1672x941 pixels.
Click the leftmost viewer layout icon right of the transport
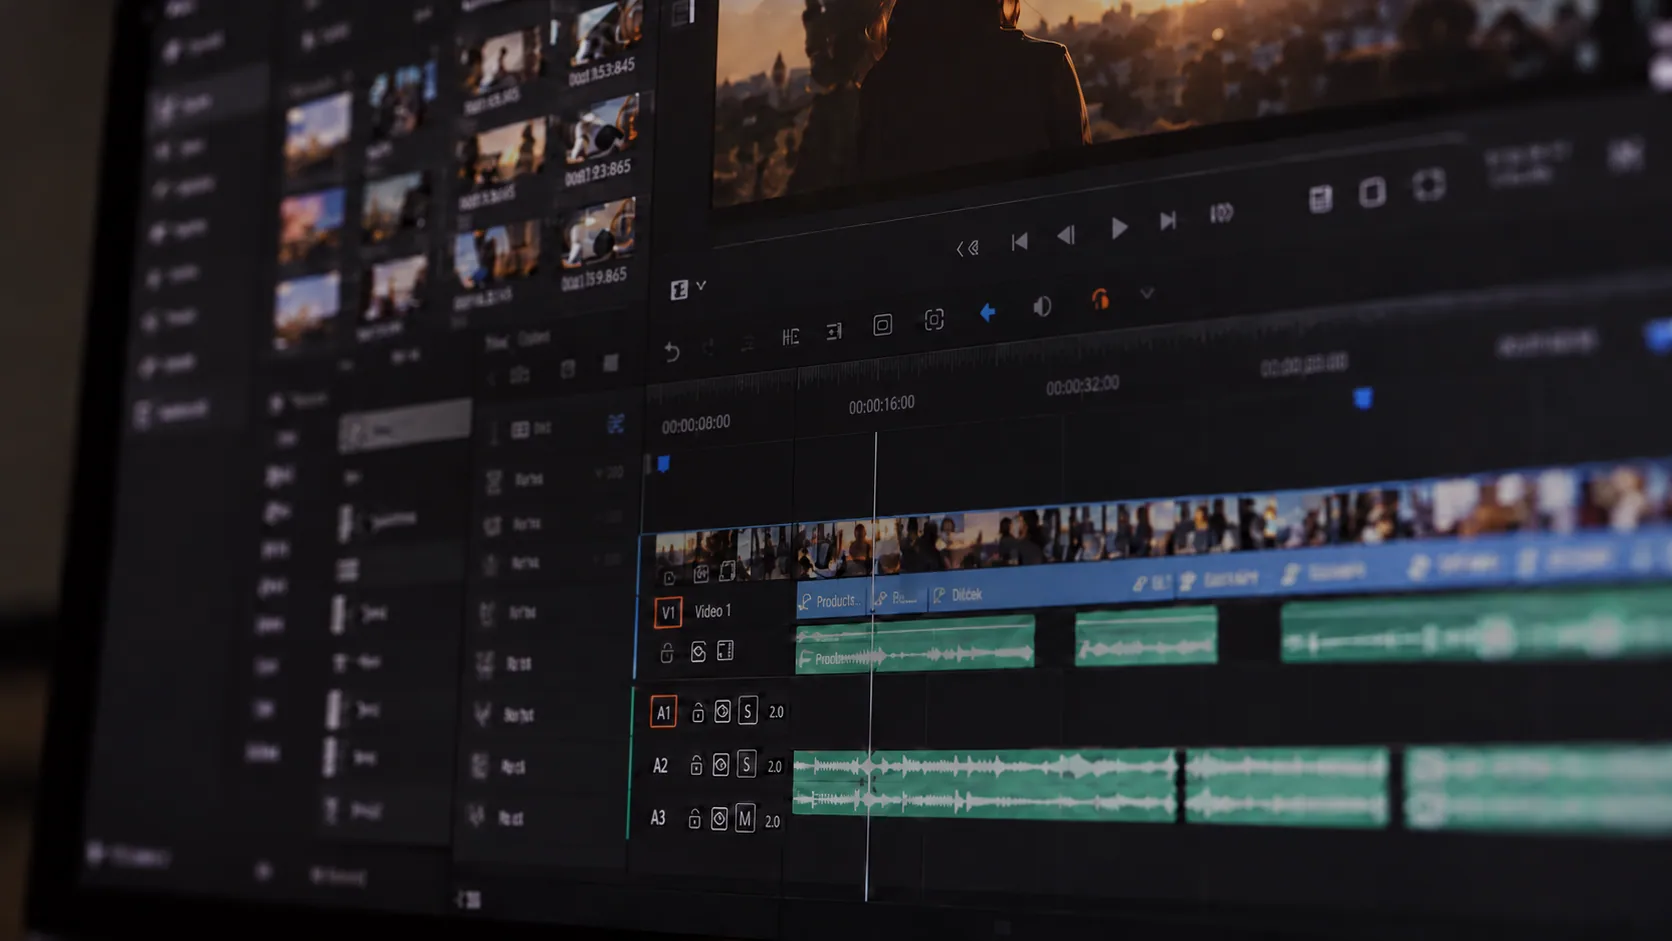[x=1320, y=199]
